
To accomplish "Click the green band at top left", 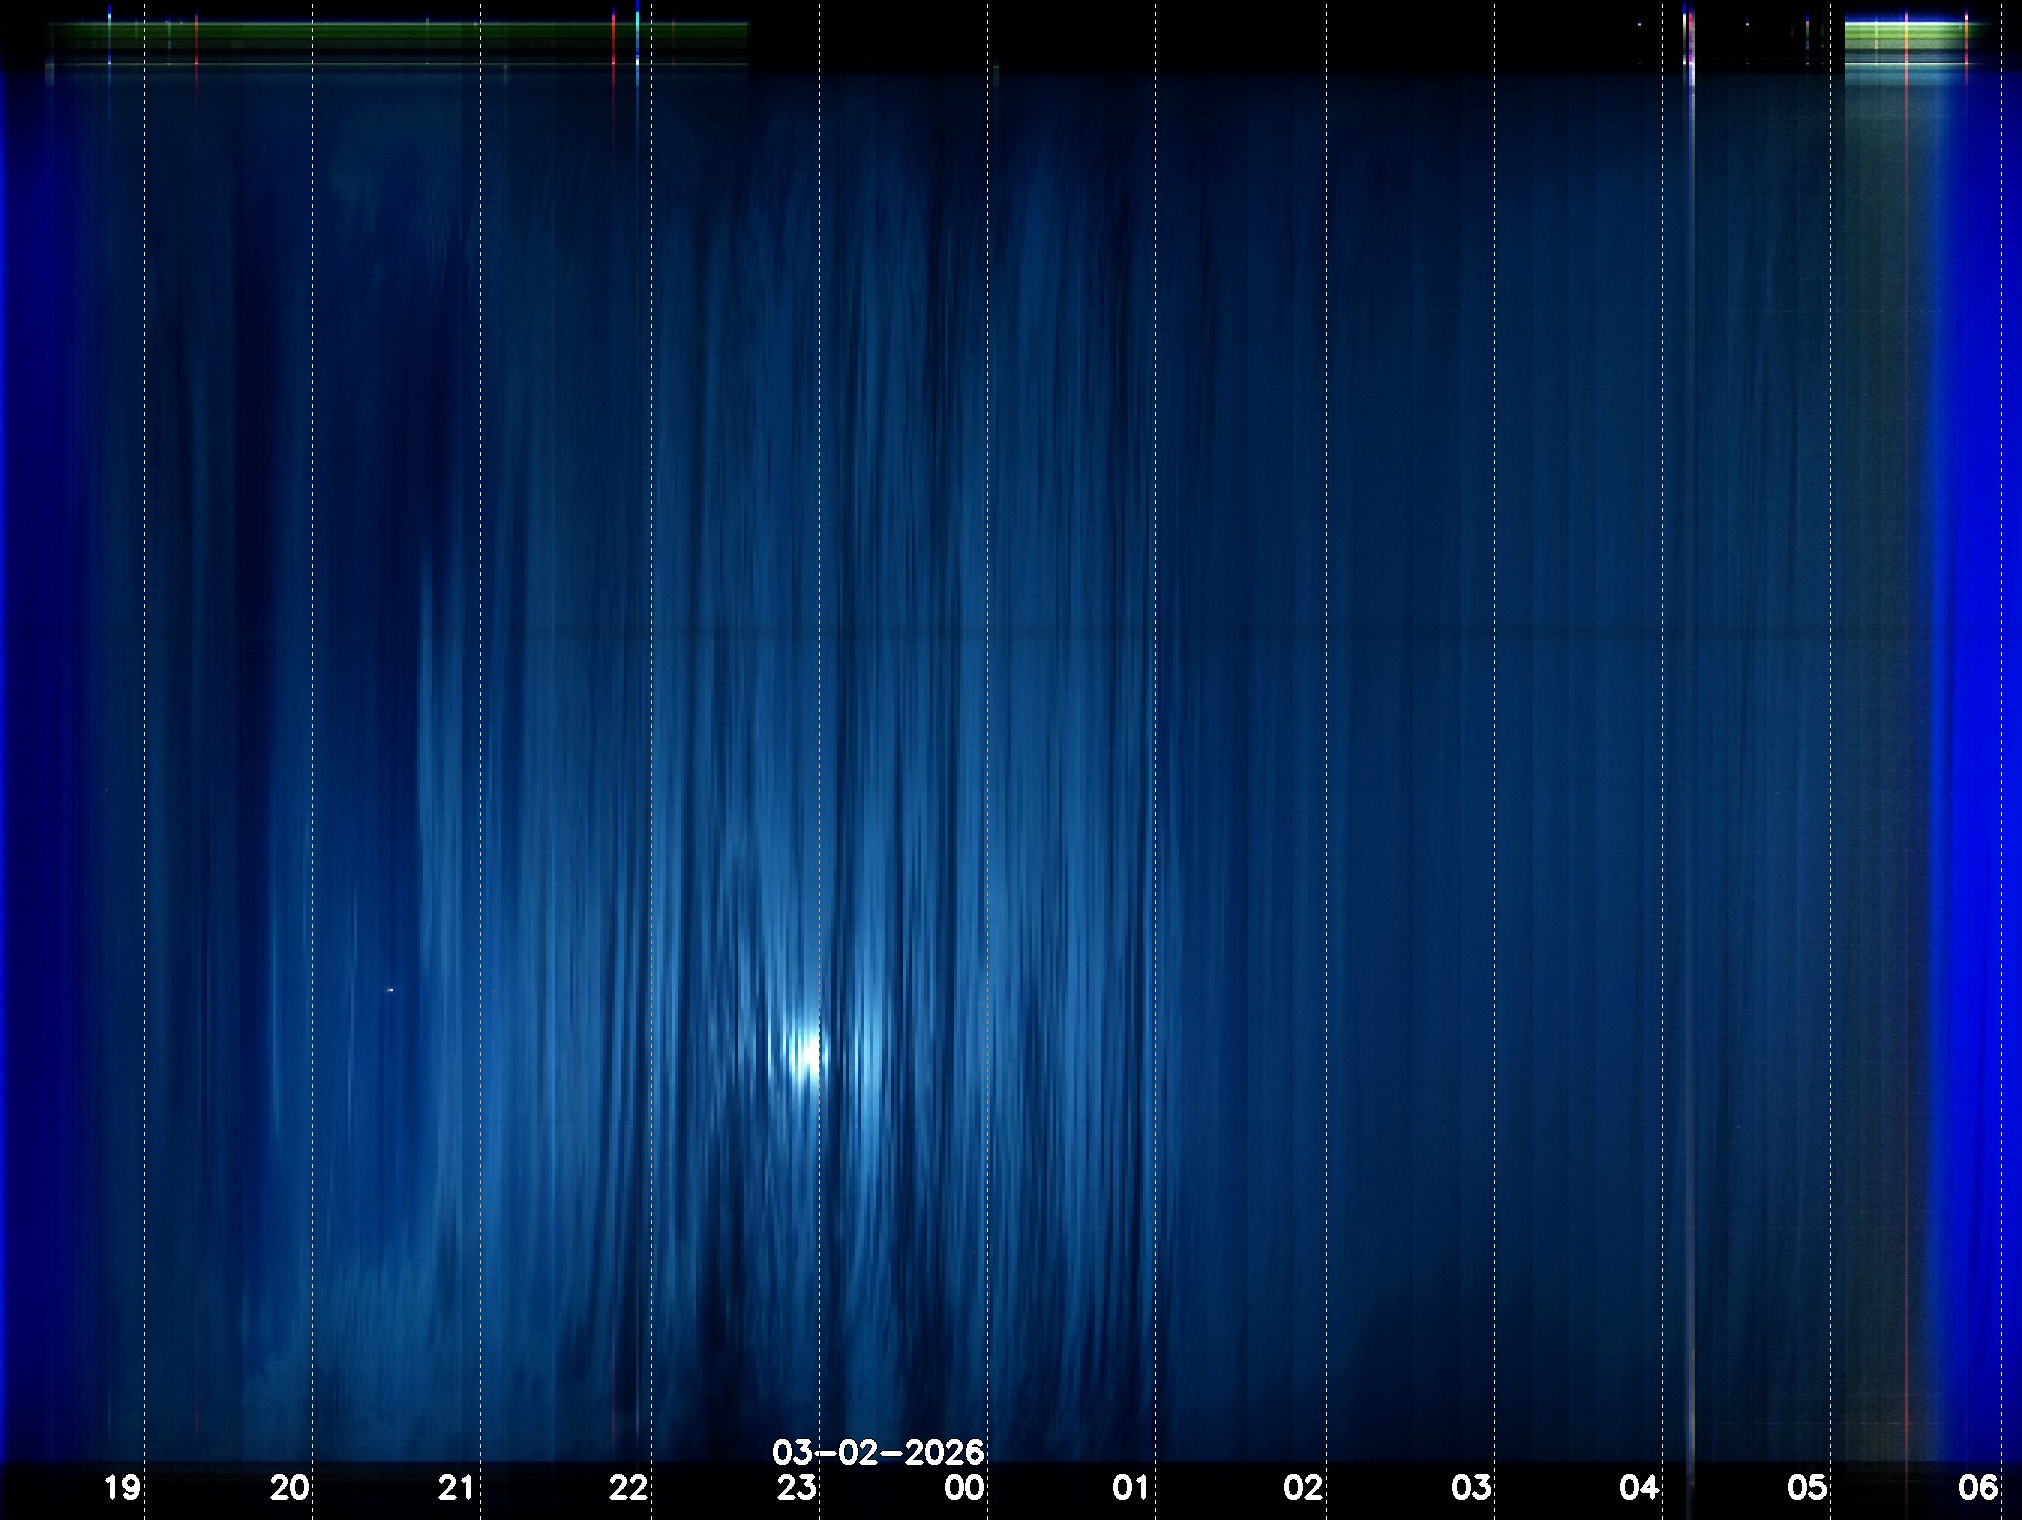I will pos(400,32).
